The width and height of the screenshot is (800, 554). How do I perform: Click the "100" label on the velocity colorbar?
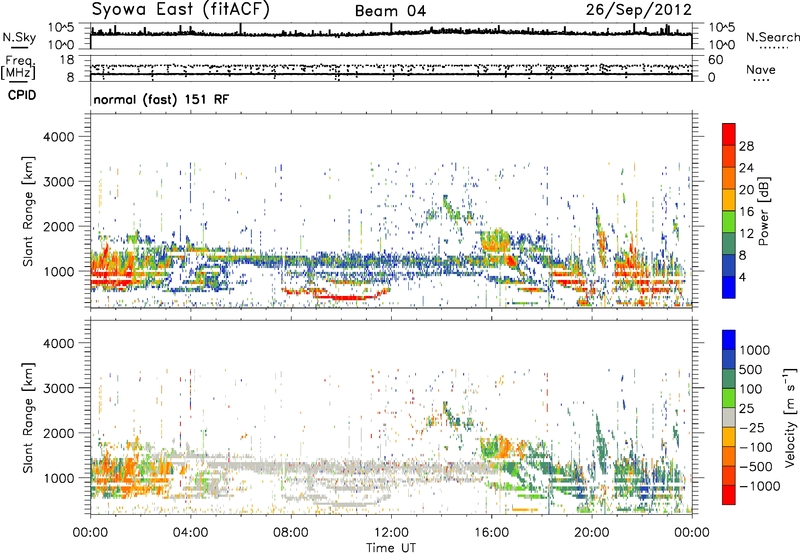[751, 389]
